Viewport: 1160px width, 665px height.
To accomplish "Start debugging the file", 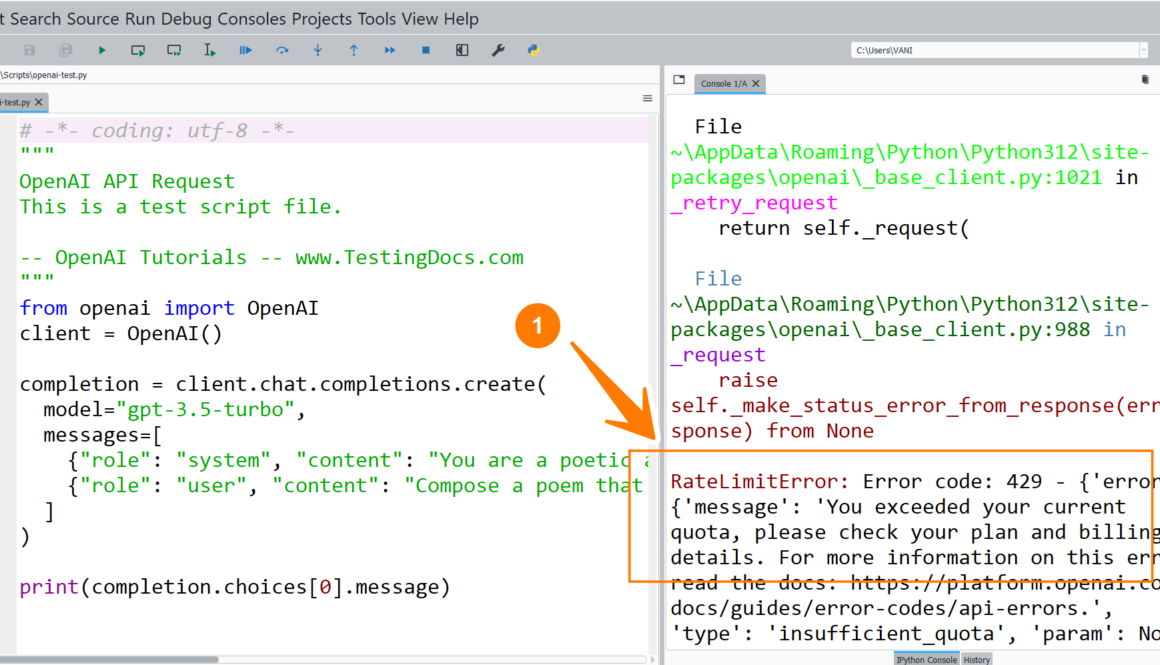I will pyautogui.click(x=246, y=50).
